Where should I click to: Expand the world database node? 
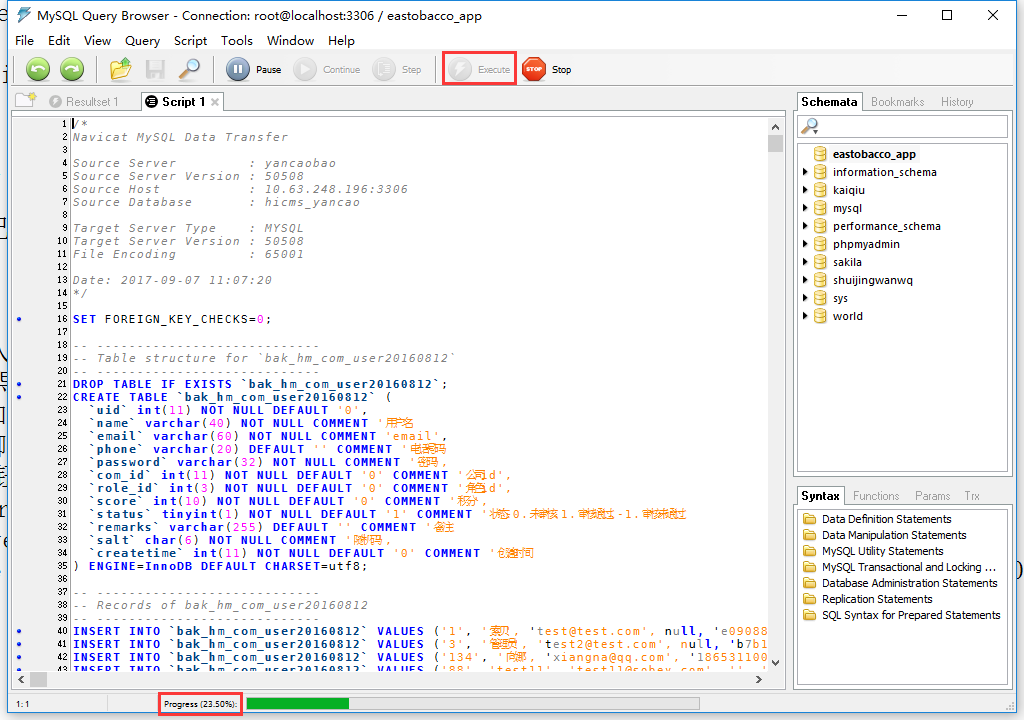pos(806,316)
